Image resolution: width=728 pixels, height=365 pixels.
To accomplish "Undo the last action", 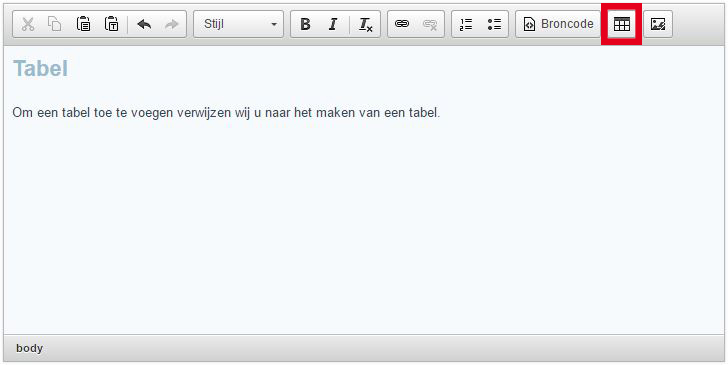I will pos(144,24).
